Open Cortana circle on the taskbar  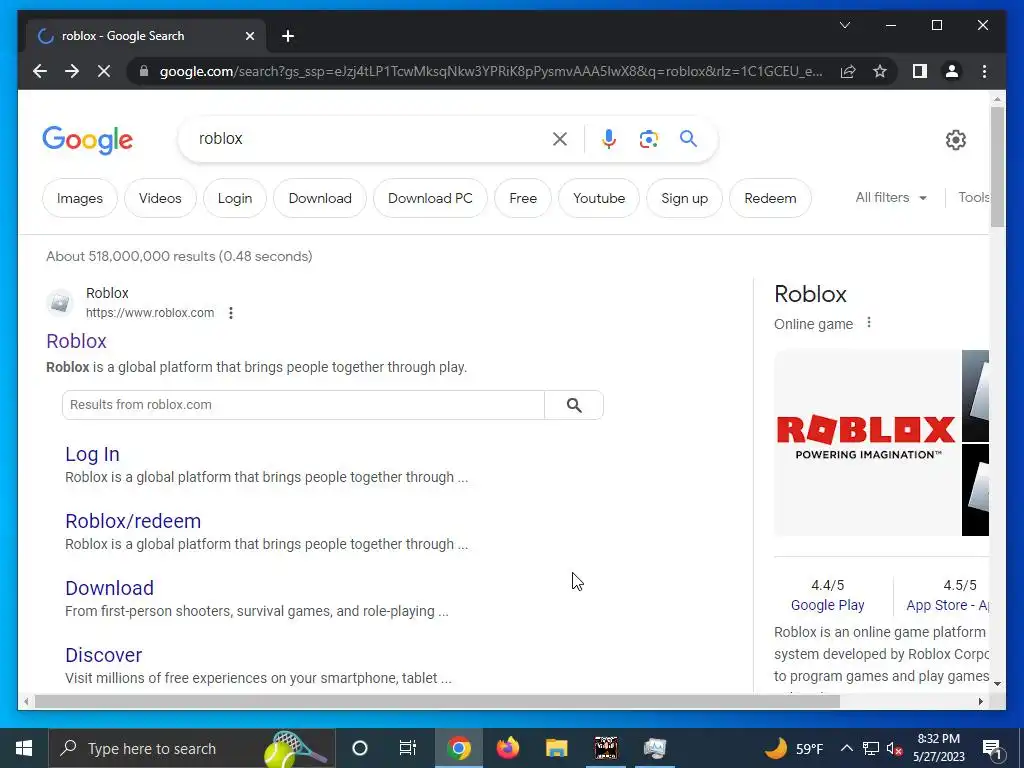click(x=360, y=748)
